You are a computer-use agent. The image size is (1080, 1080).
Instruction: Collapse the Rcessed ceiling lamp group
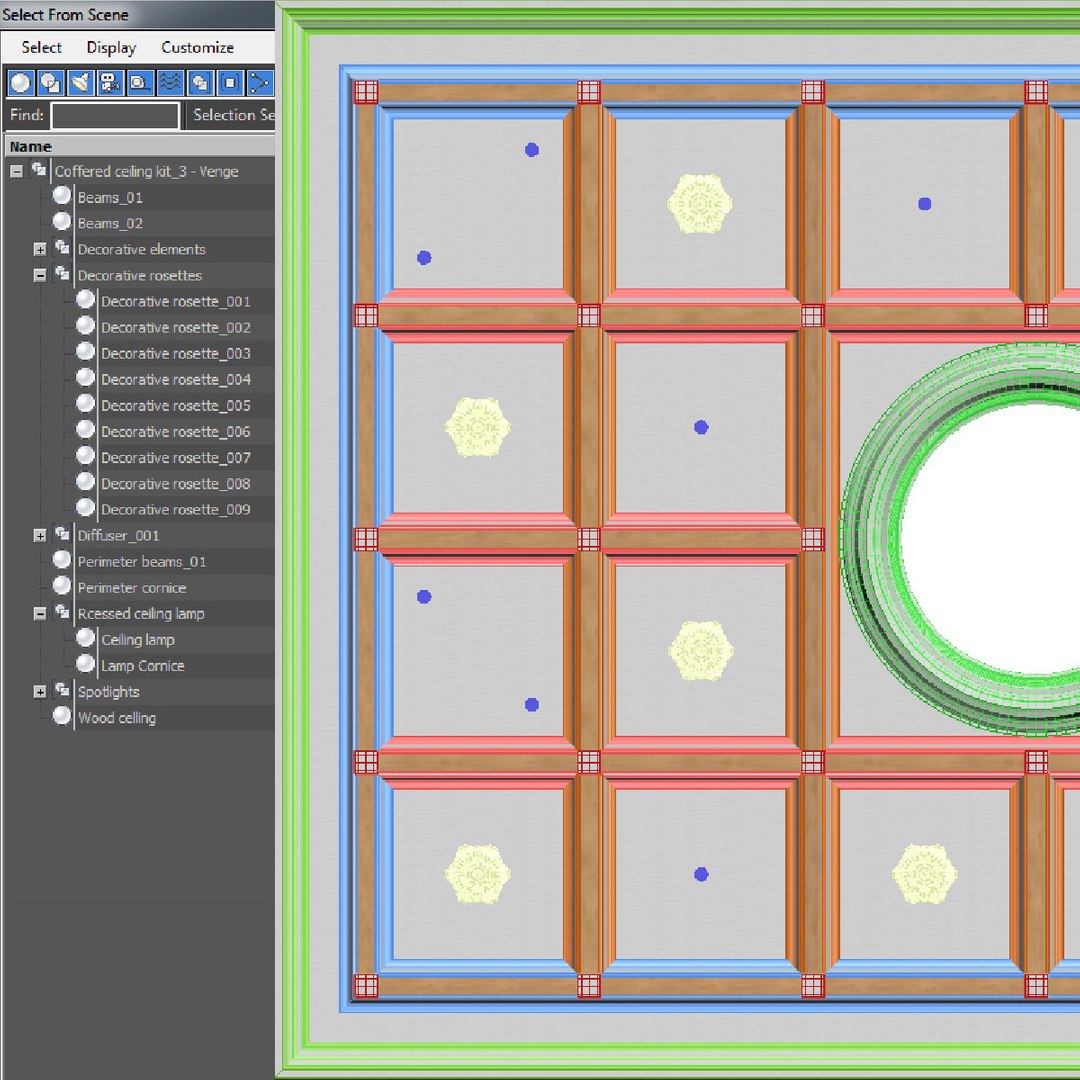click(x=40, y=614)
